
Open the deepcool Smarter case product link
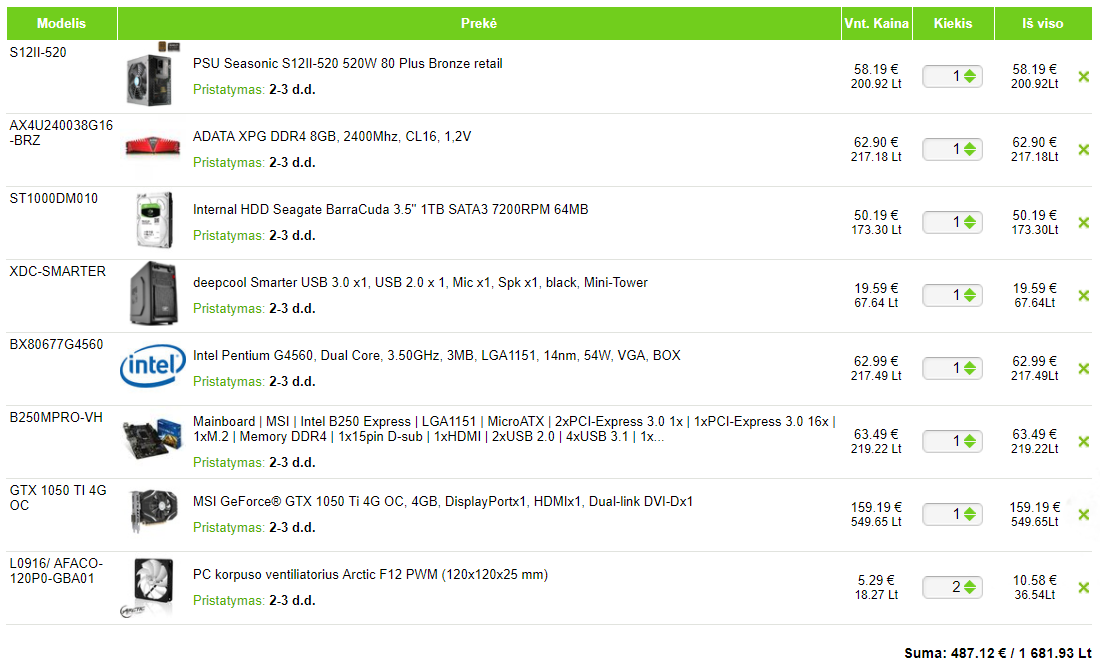click(x=420, y=282)
